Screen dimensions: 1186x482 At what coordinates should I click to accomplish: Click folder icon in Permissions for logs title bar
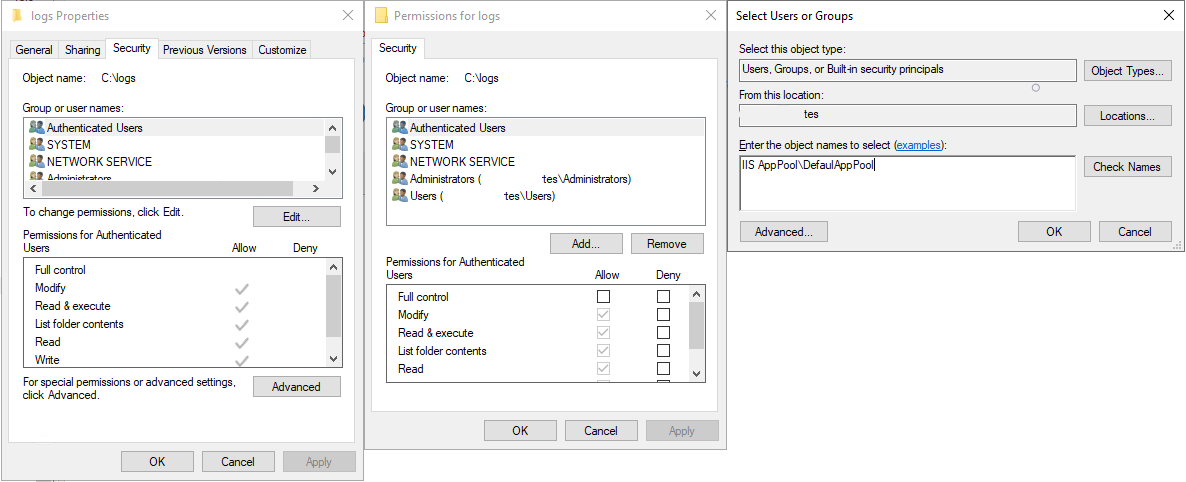(381, 15)
